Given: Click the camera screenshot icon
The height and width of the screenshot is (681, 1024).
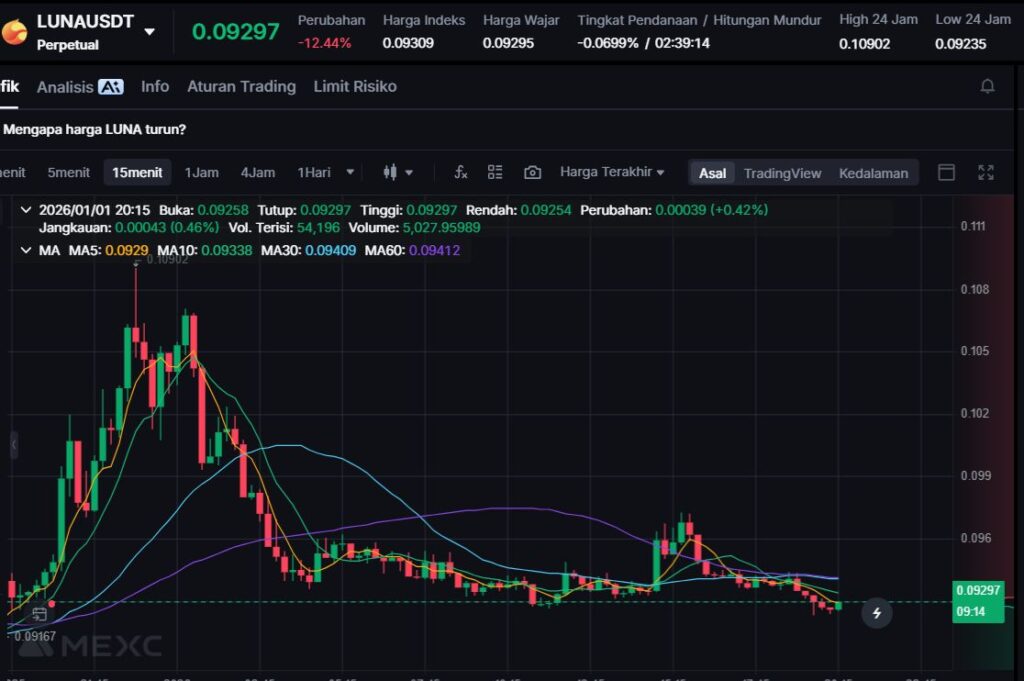Looking at the screenshot, I should click(x=532, y=172).
